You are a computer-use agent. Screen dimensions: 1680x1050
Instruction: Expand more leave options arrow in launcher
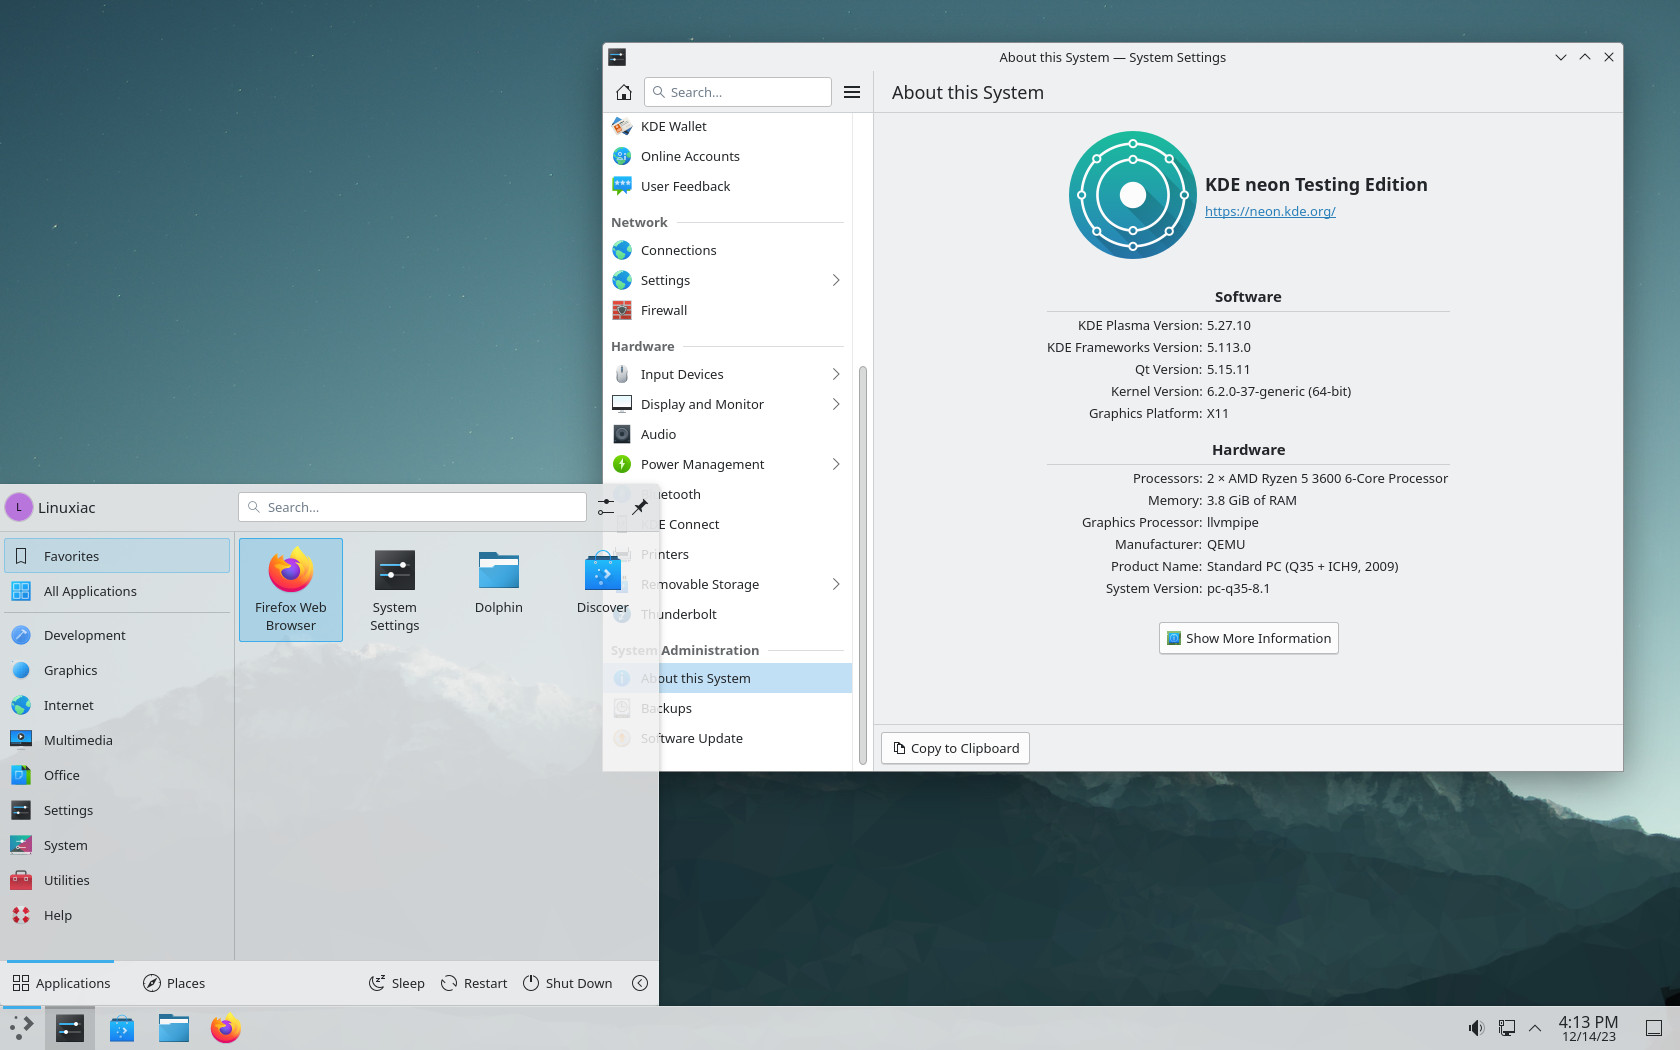640,983
